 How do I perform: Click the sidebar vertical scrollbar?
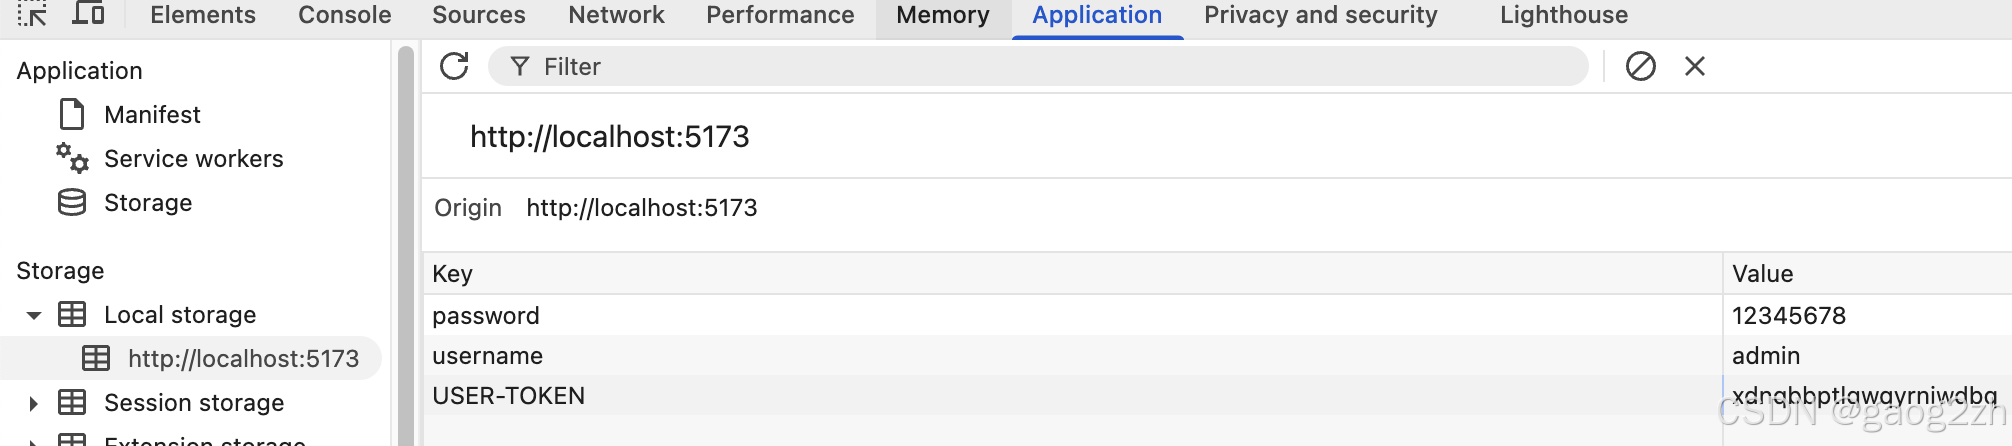click(405, 240)
